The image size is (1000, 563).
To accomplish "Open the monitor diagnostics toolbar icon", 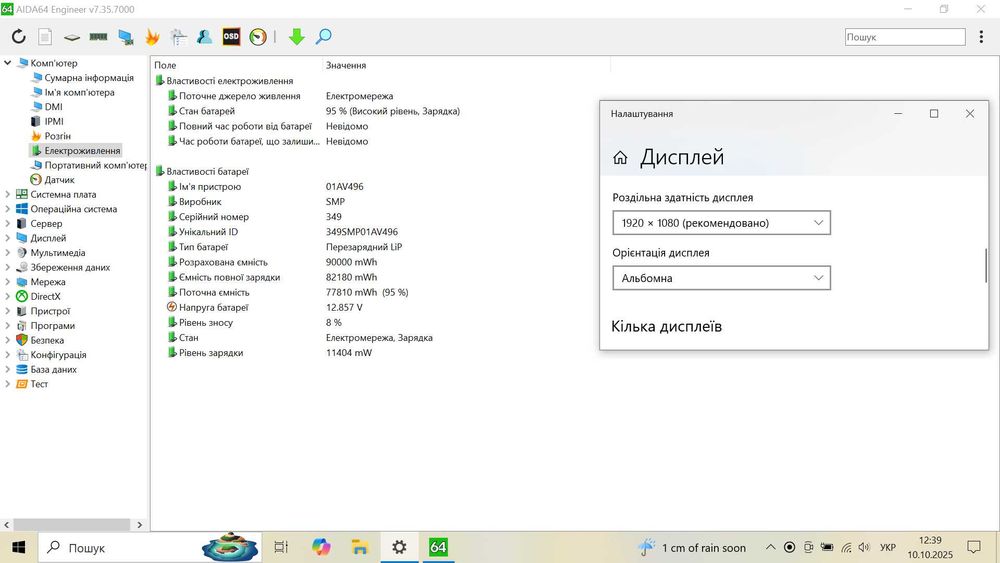I will tap(126, 37).
